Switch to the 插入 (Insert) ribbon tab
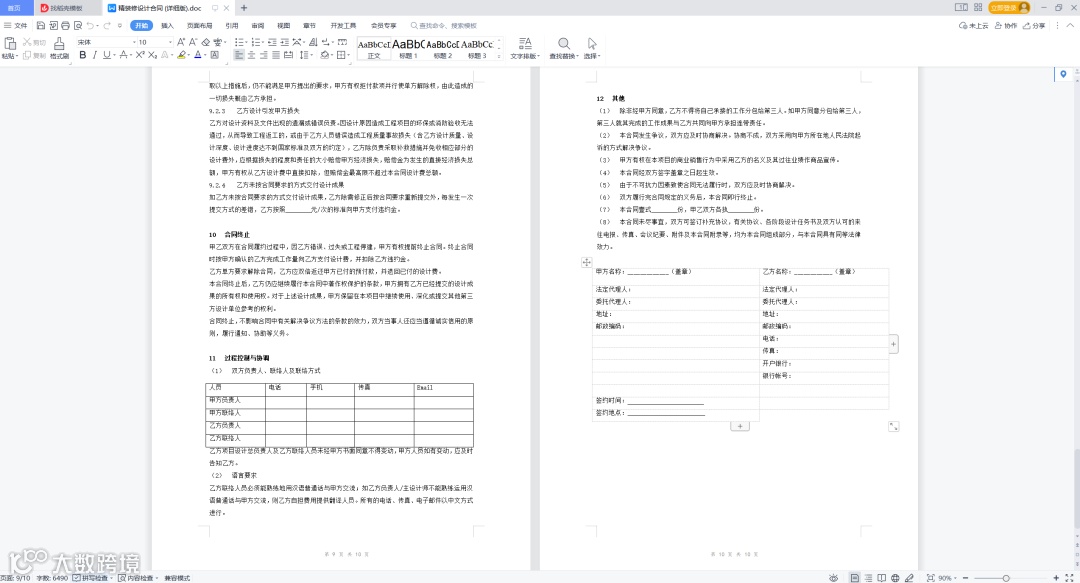The width and height of the screenshot is (1080, 583). (x=167, y=25)
